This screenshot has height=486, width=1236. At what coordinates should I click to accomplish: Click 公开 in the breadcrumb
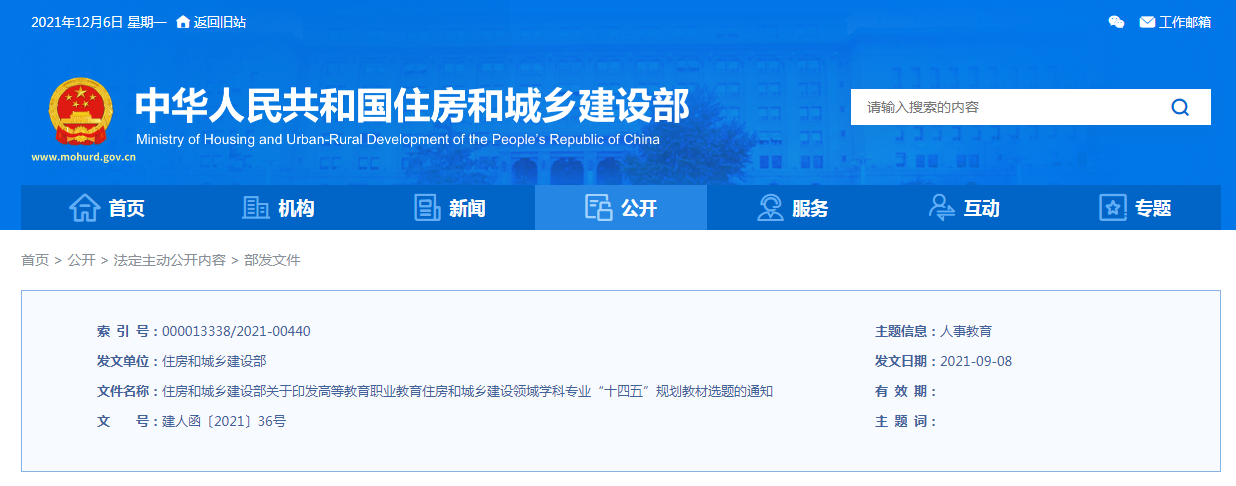pos(81,260)
